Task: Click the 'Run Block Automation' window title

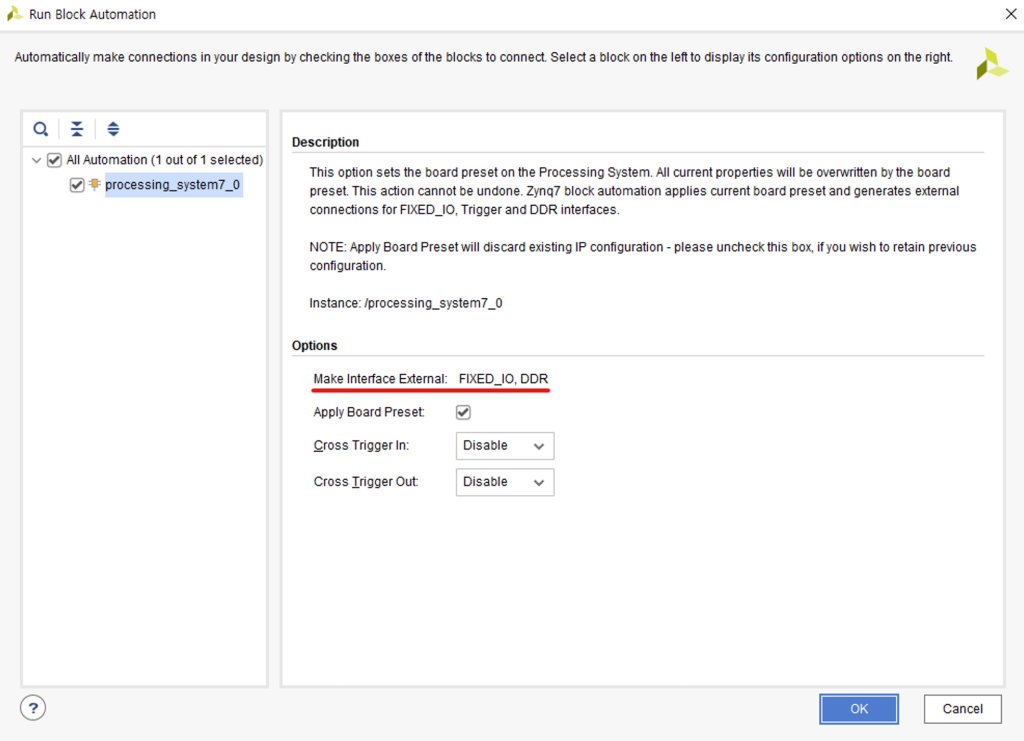Action: [92, 14]
